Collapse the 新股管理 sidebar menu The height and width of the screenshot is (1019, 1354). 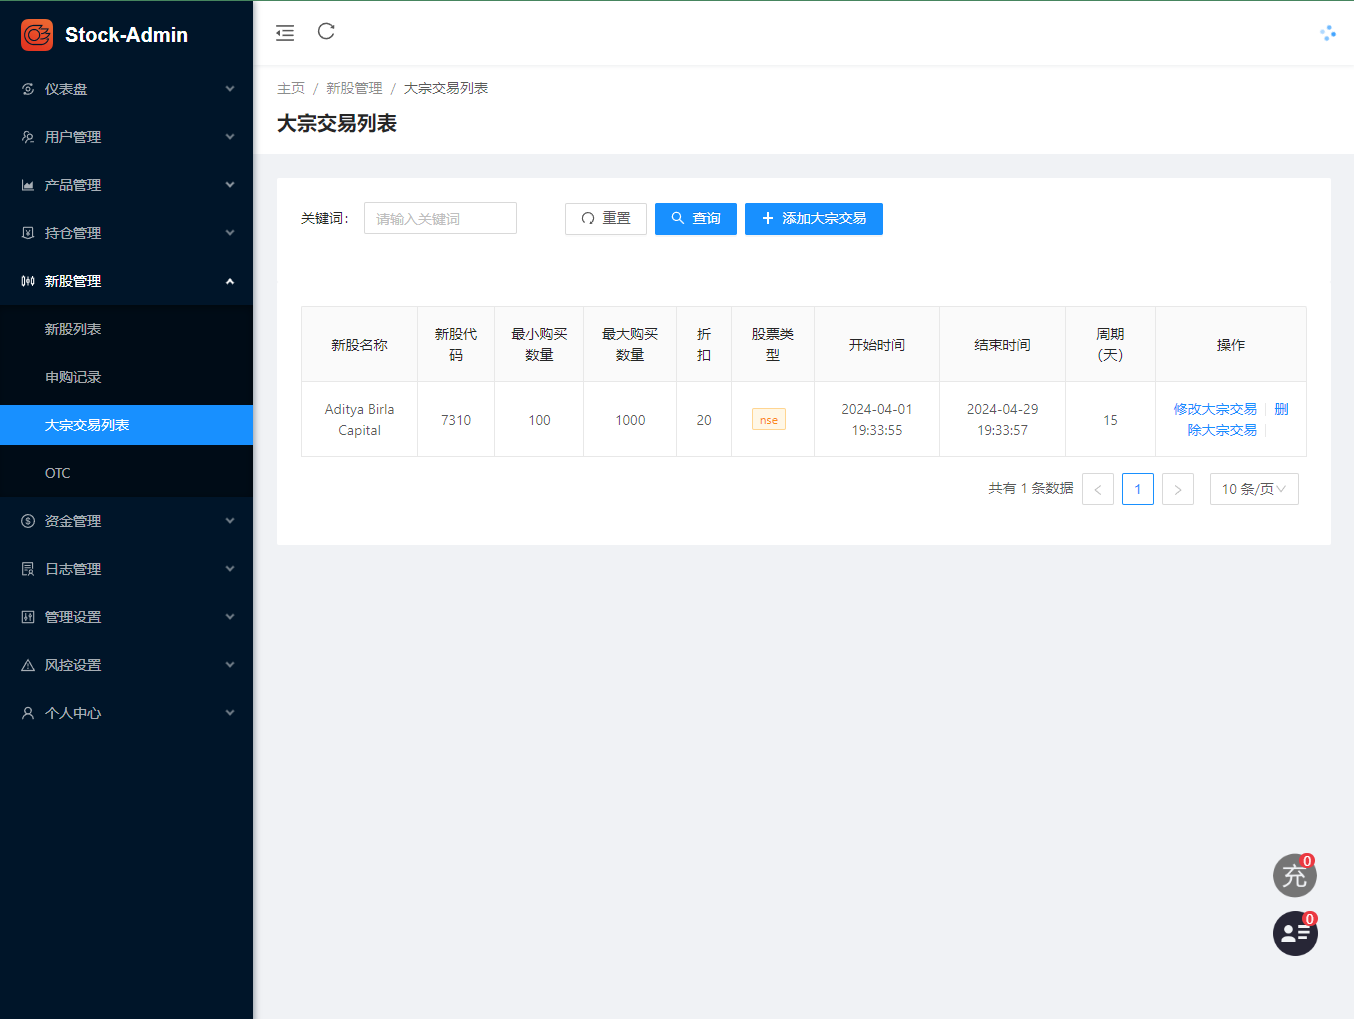(x=126, y=281)
